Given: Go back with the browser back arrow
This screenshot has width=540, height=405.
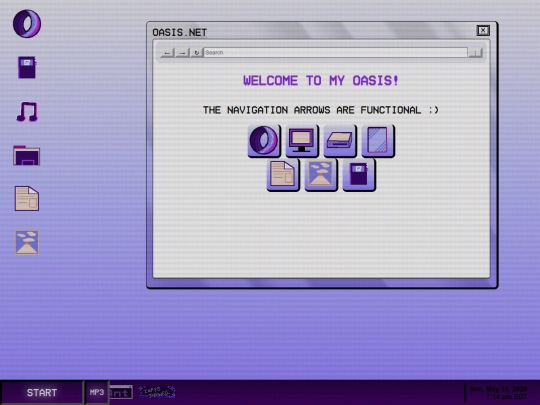Looking at the screenshot, I should [x=167, y=53].
